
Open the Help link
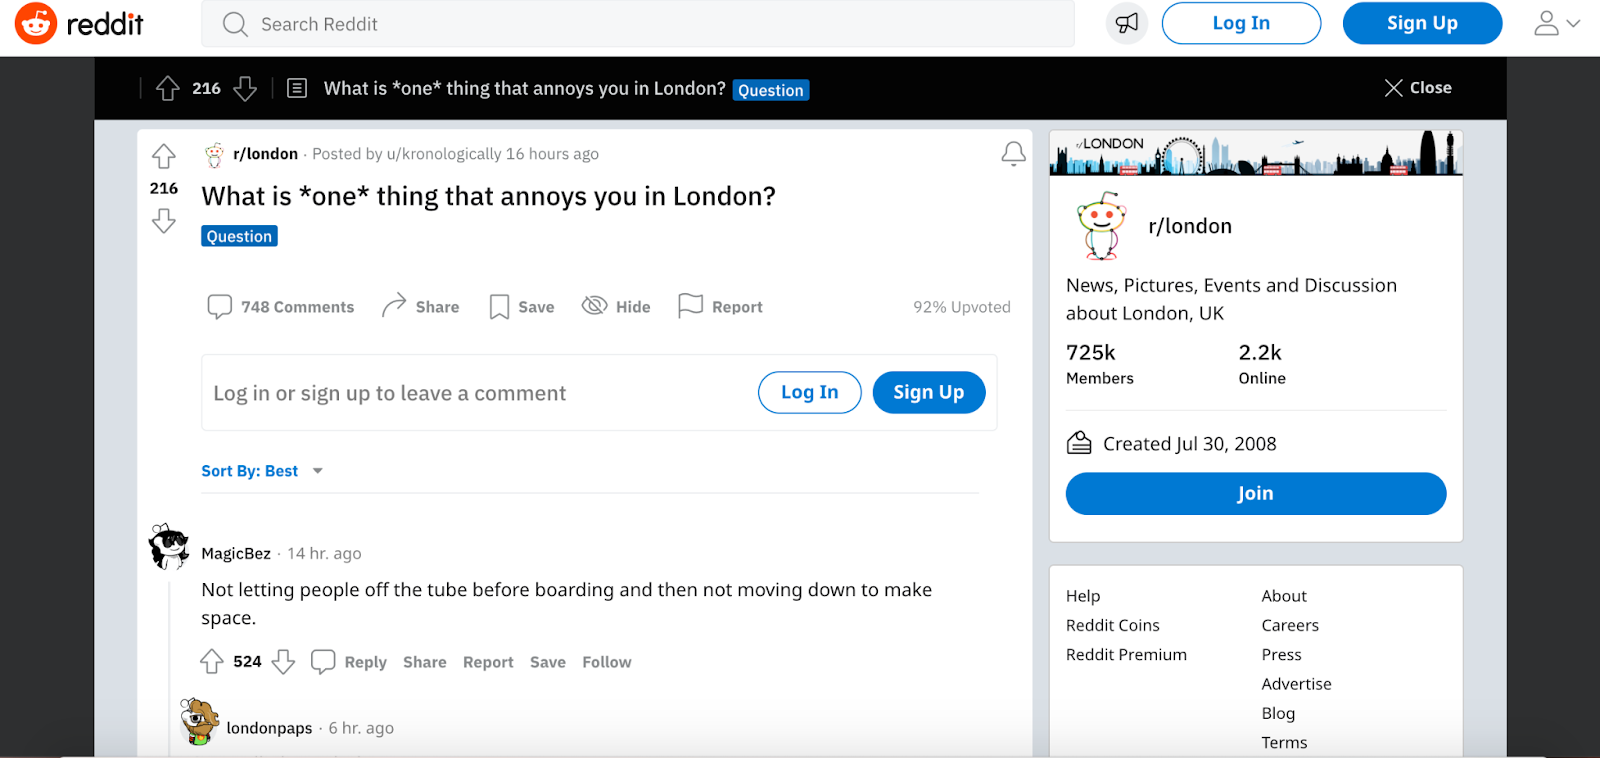[x=1083, y=596]
